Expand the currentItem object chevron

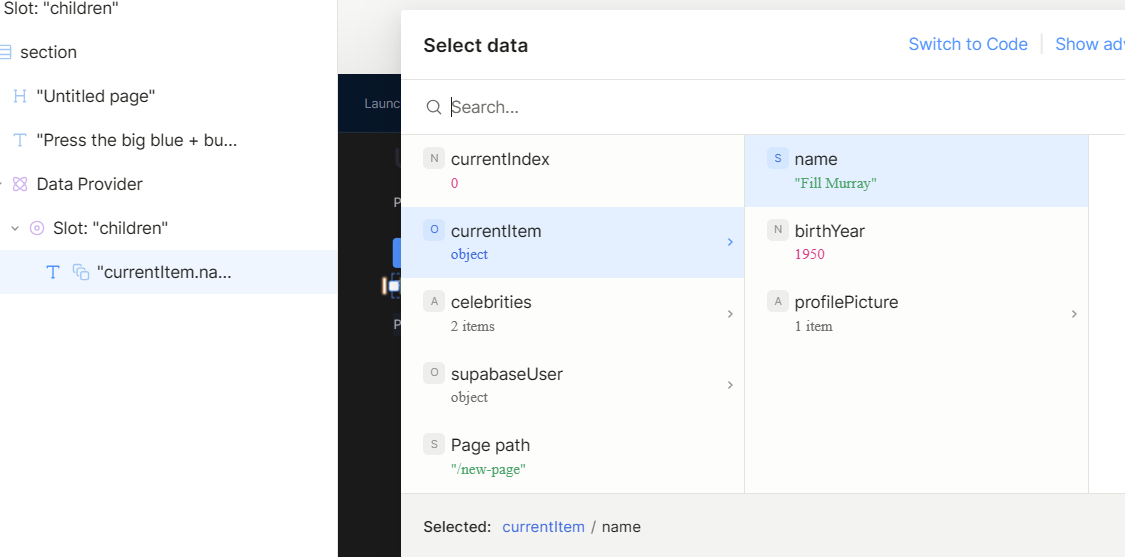730,242
